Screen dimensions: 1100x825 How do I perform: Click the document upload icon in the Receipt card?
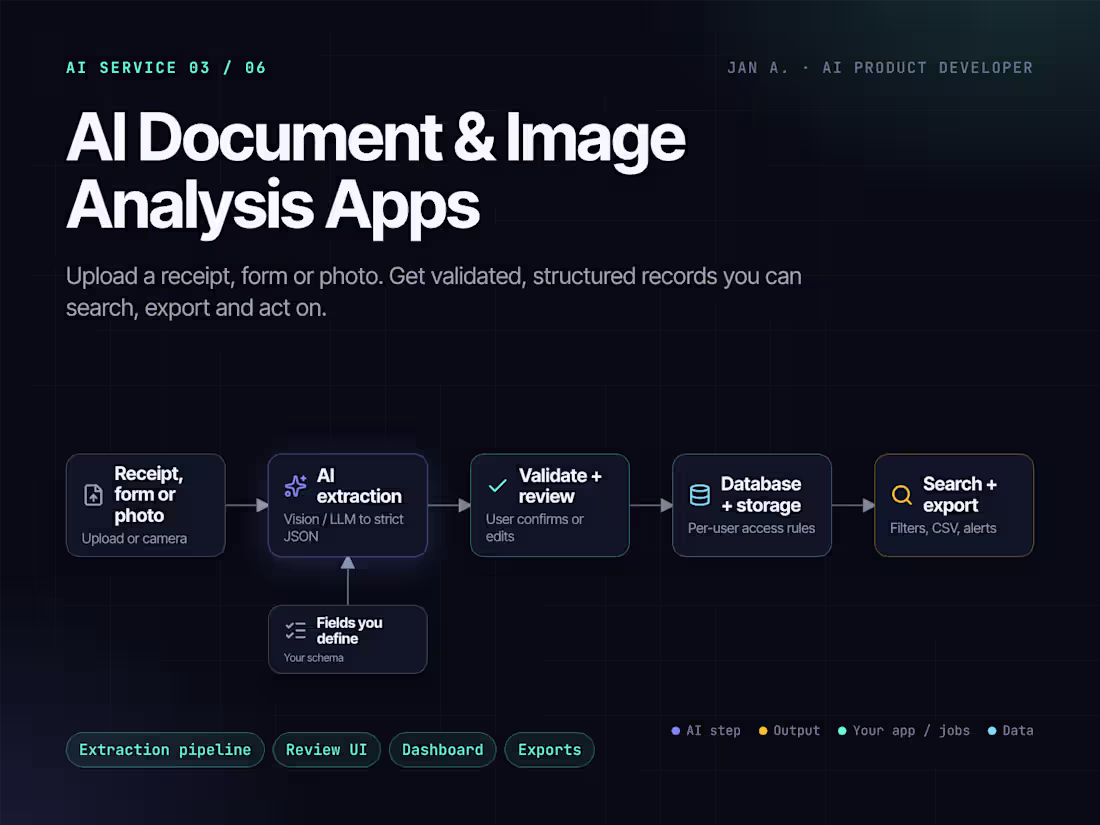tap(93, 495)
